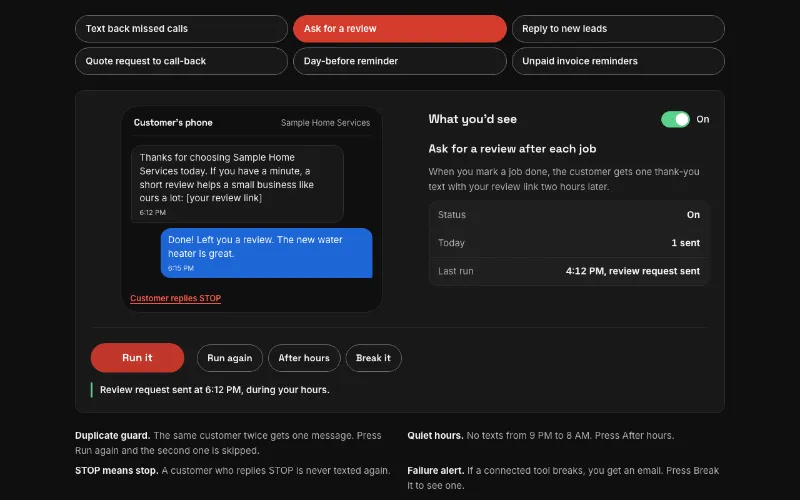The width and height of the screenshot is (800, 500).
Task: Click the 6:15 PM timestamp in blue bubble
Action: [x=181, y=268]
